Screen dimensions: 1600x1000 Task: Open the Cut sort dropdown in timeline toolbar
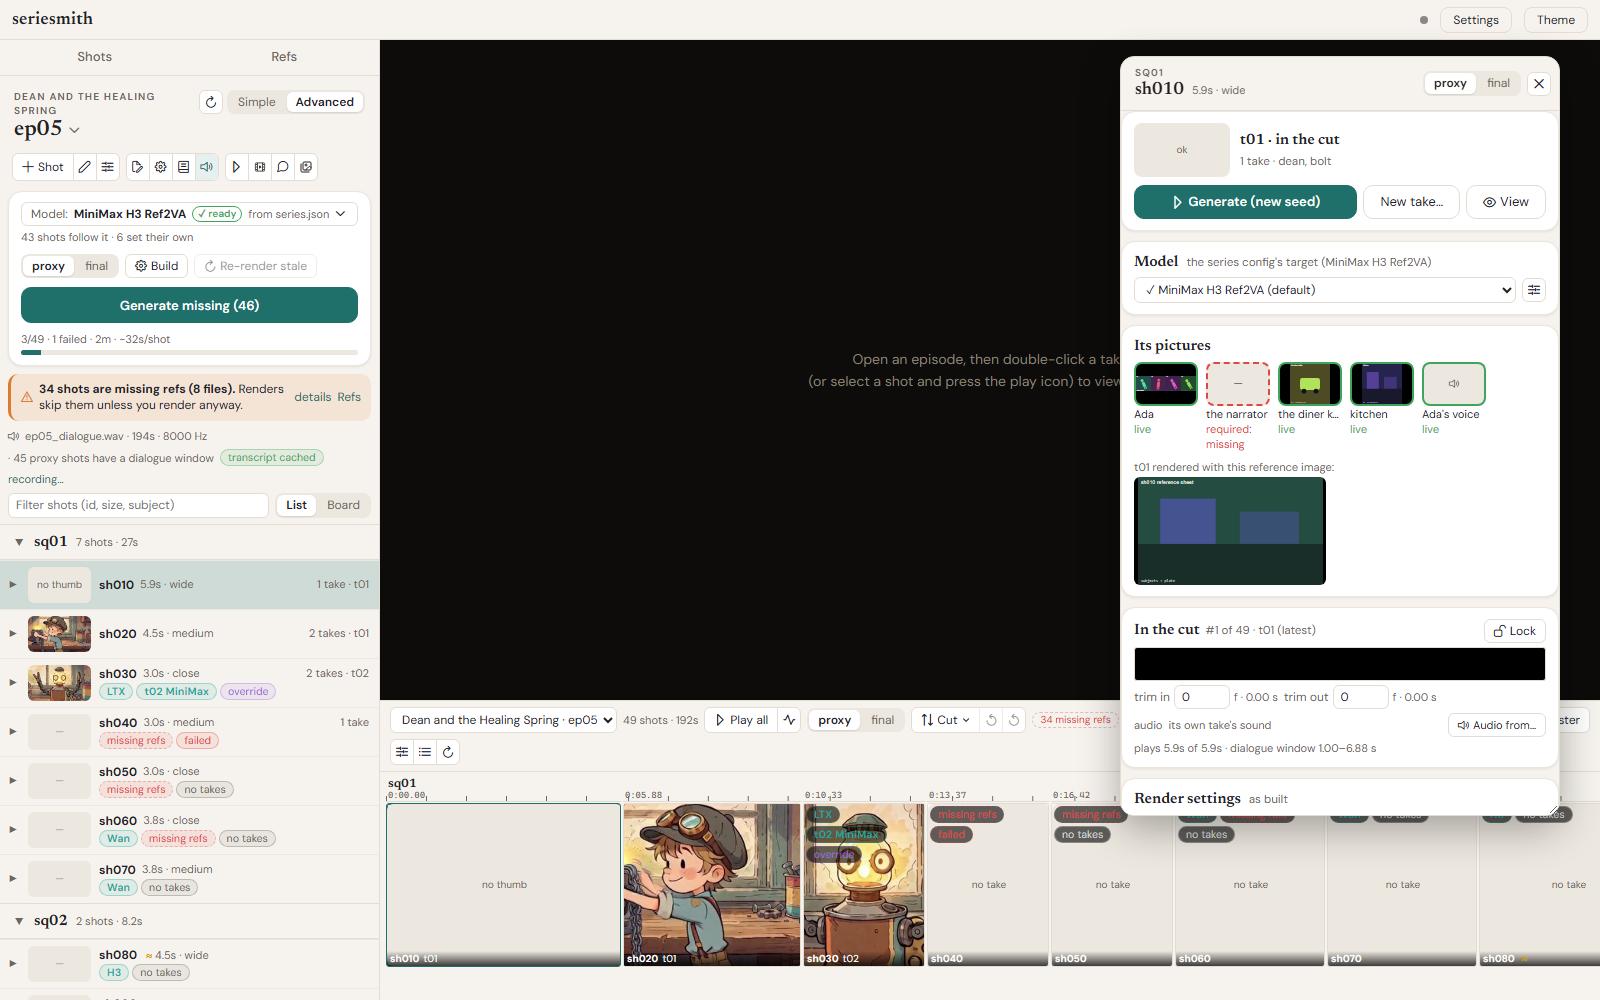[945, 720]
